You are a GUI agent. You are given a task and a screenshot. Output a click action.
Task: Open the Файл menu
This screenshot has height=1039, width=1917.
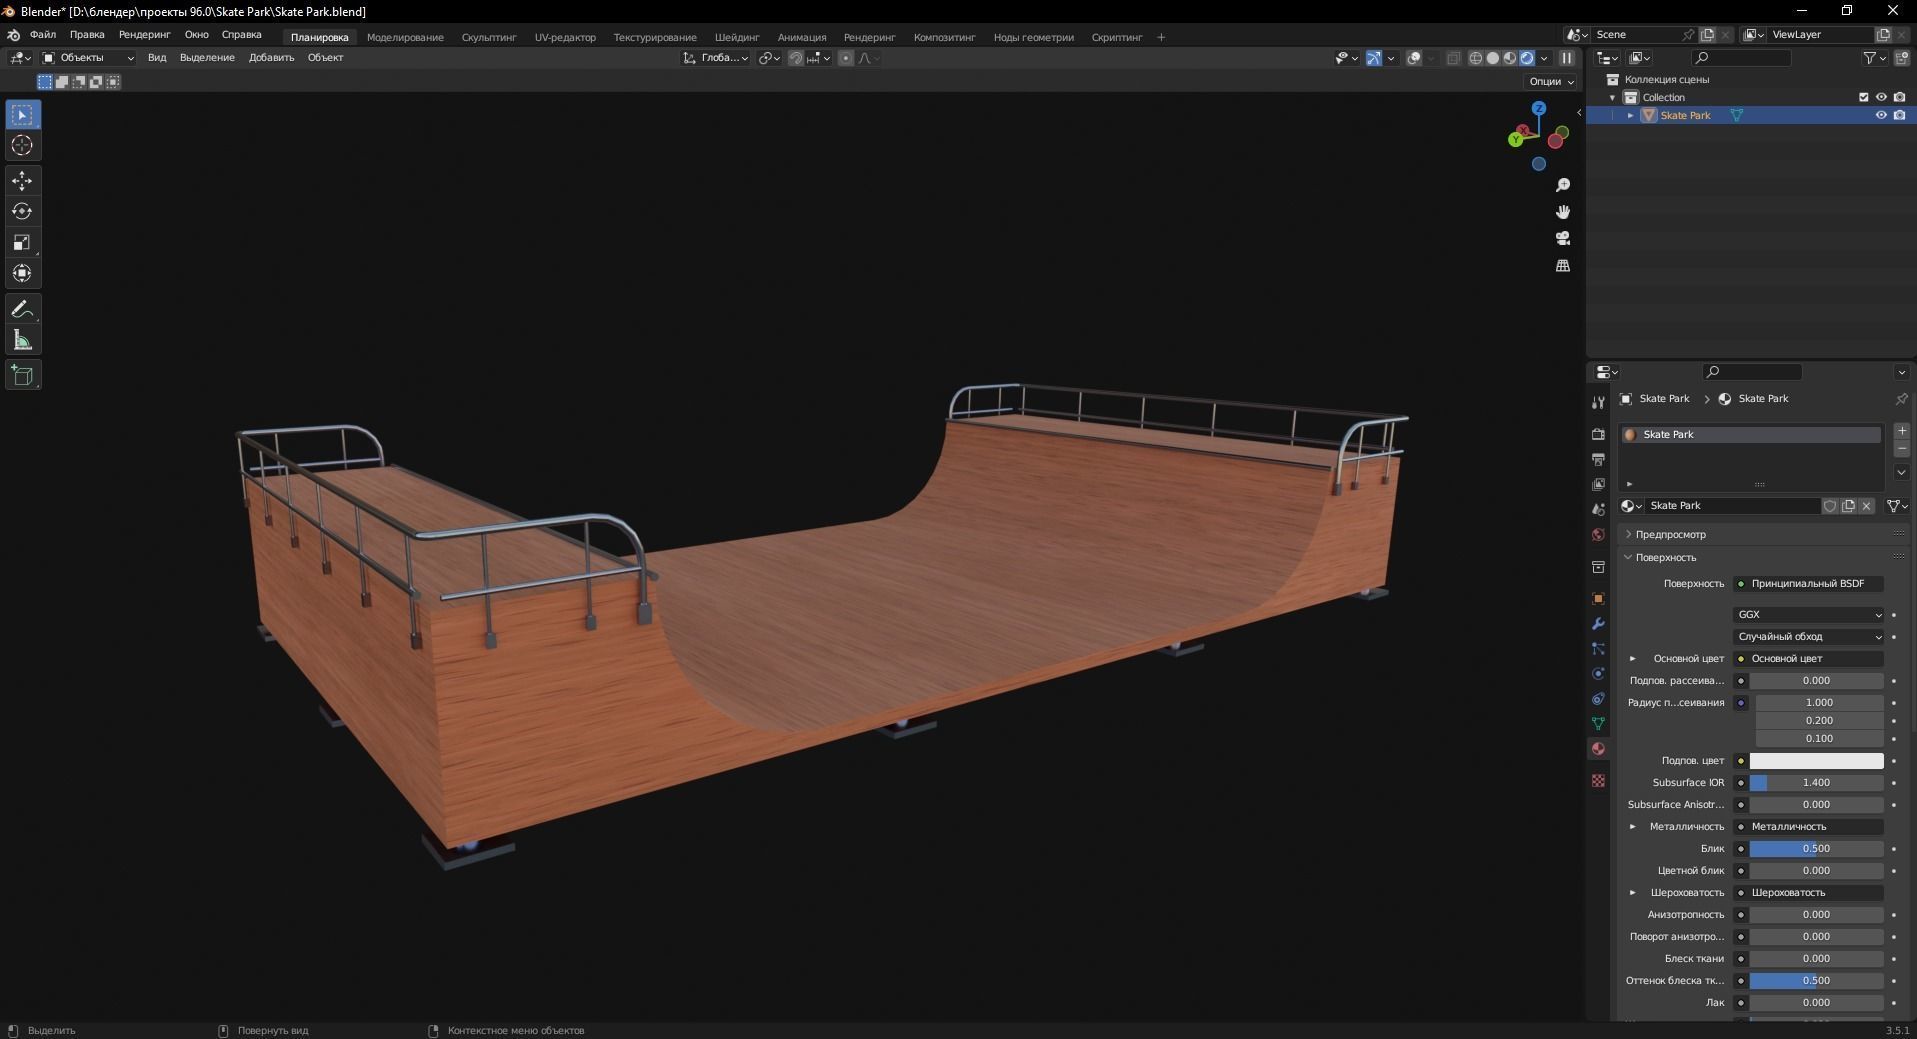pos(43,35)
